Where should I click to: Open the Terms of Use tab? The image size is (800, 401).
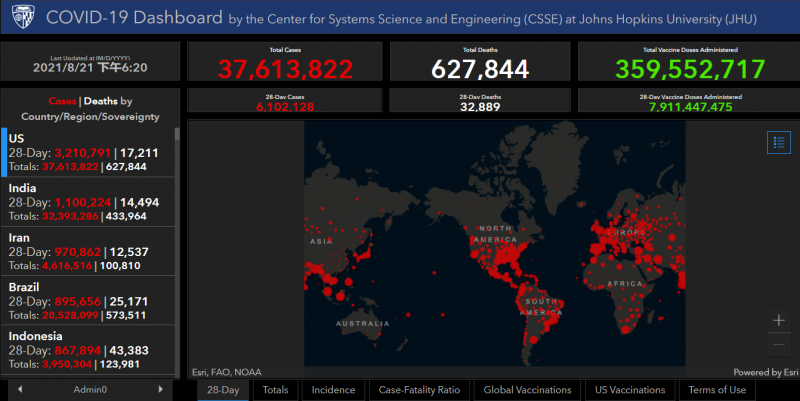[717, 390]
